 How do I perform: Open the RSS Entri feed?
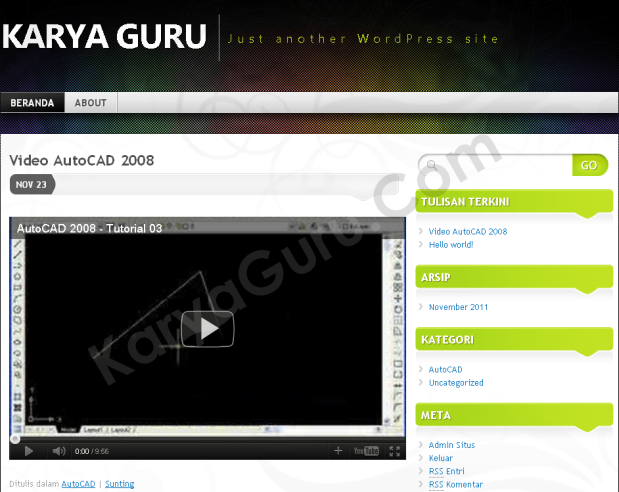446,471
